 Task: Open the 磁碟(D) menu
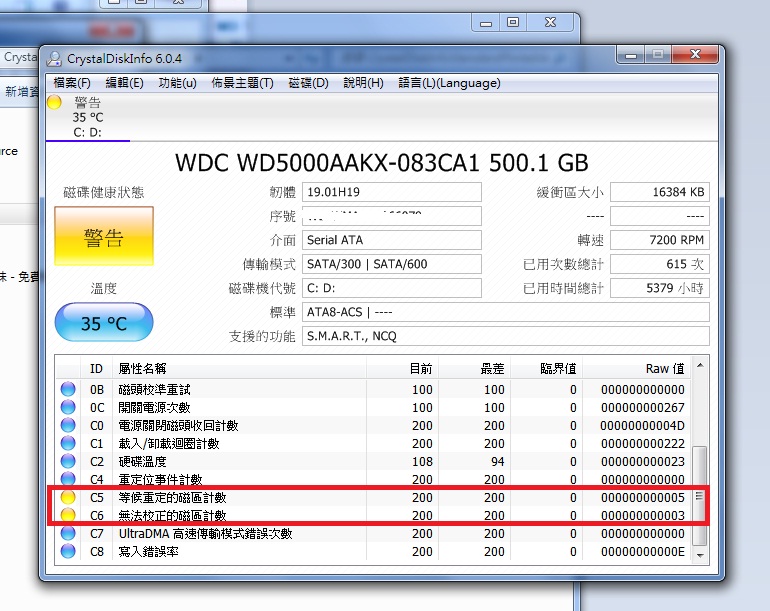308,83
